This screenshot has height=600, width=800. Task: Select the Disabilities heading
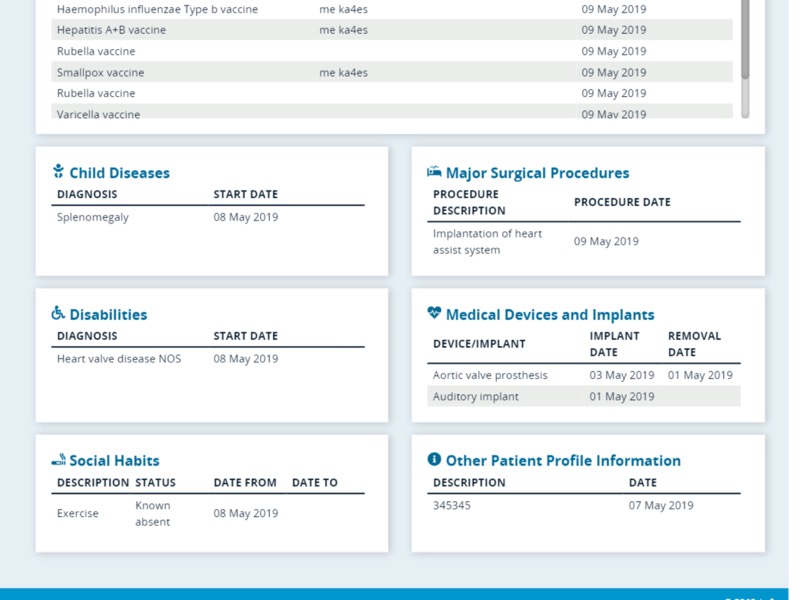(x=108, y=315)
